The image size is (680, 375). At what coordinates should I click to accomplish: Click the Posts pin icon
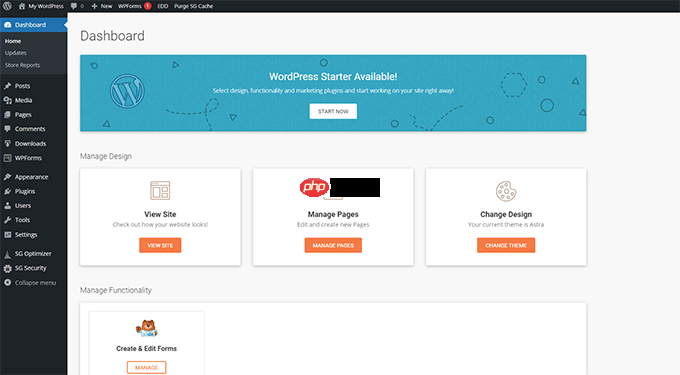point(7,86)
